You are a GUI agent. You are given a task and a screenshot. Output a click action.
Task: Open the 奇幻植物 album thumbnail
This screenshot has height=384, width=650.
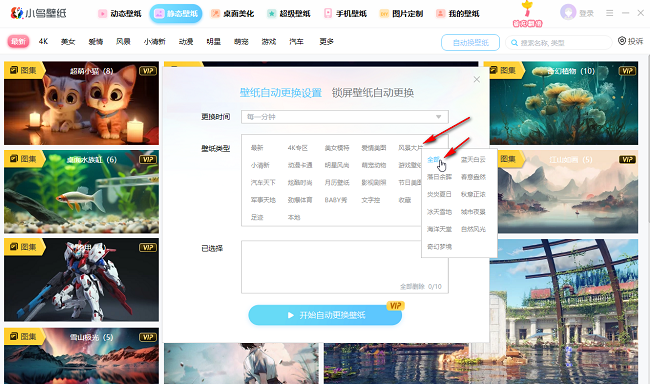click(x=564, y=103)
